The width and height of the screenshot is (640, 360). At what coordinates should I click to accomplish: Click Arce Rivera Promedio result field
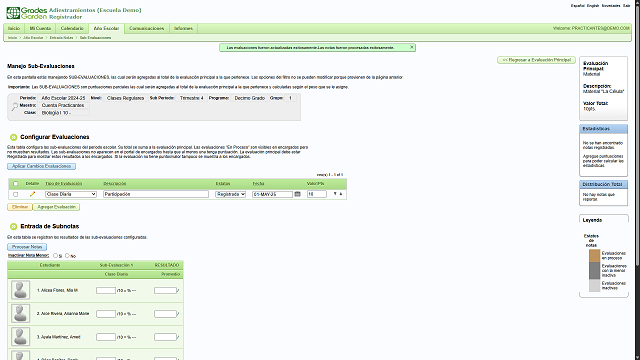tap(165, 314)
